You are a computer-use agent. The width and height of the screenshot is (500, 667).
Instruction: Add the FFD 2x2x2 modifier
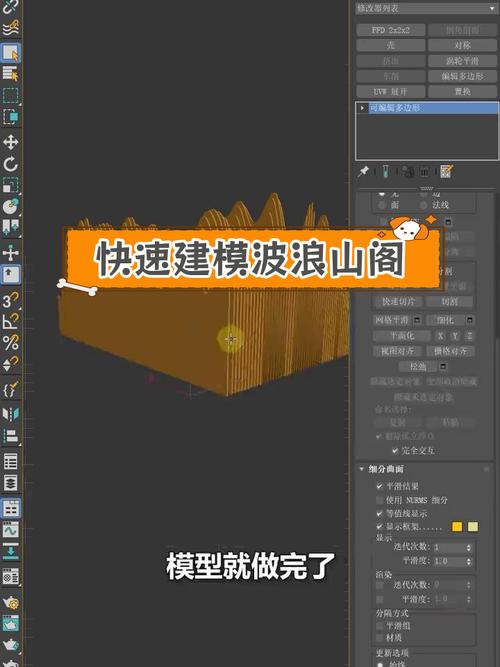[391, 30]
